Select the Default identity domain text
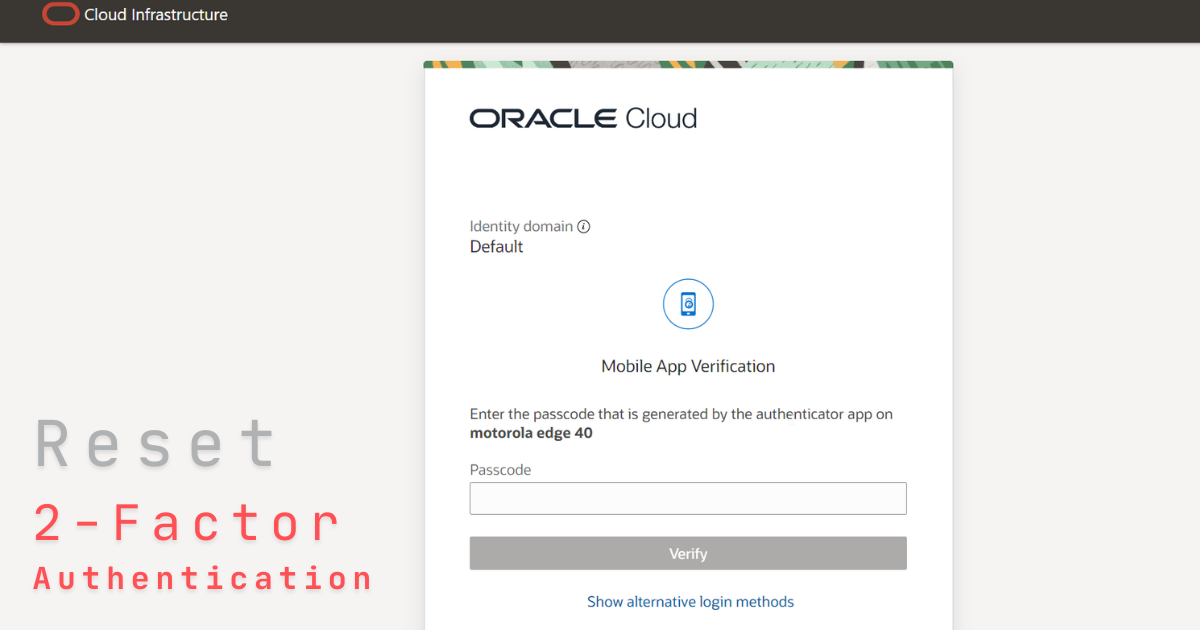Screen dimensions: 1200x630 (496, 246)
